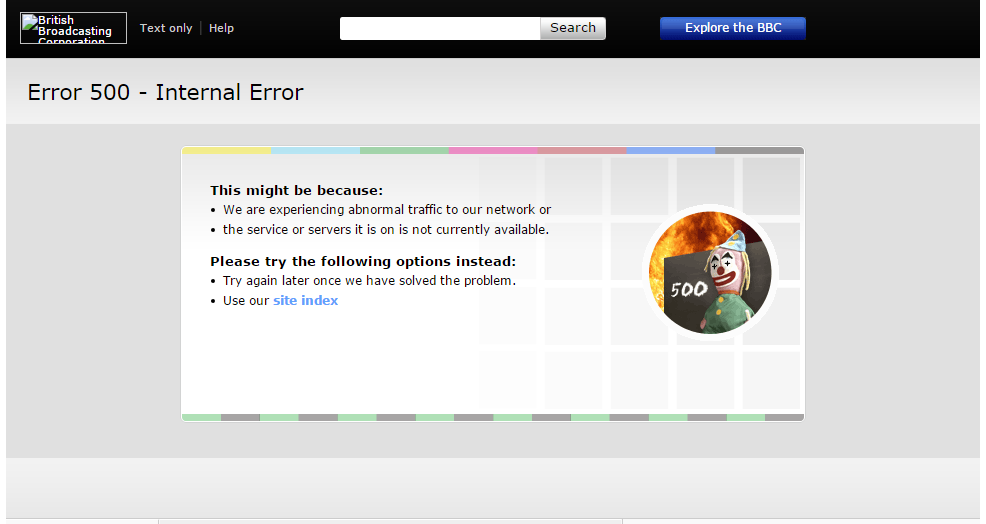986x524 pixels.
Task: Click the Error 500 - Internal Error heading
Action: click(x=165, y=92)
